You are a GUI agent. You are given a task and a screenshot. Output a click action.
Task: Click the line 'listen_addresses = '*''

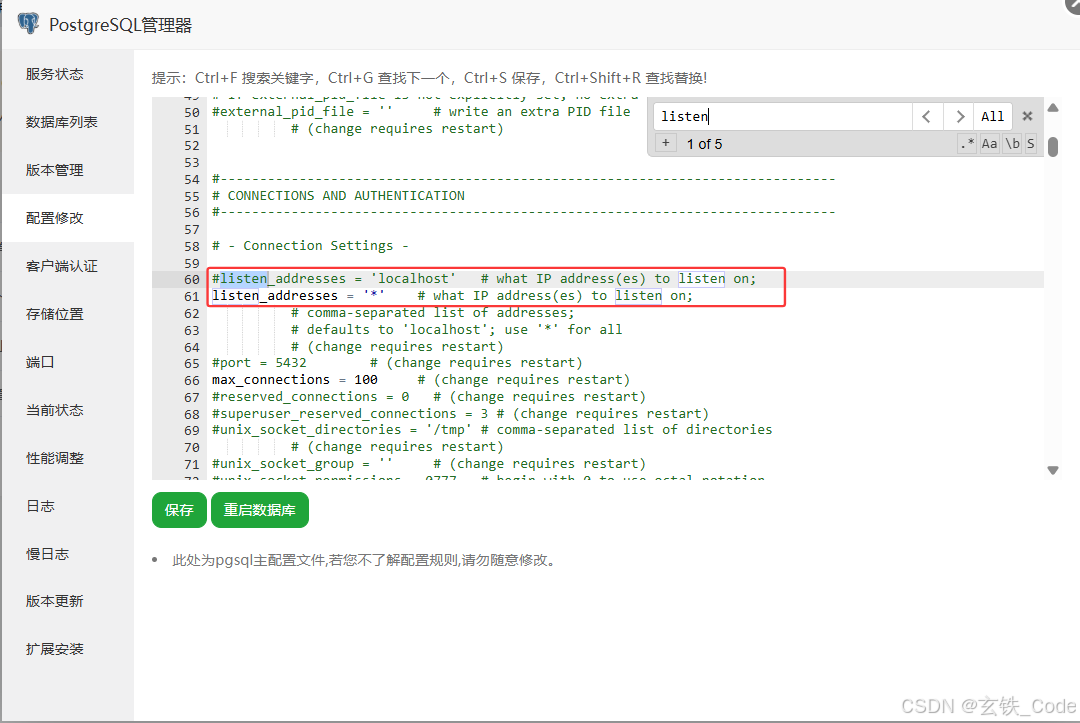(452, 295)
